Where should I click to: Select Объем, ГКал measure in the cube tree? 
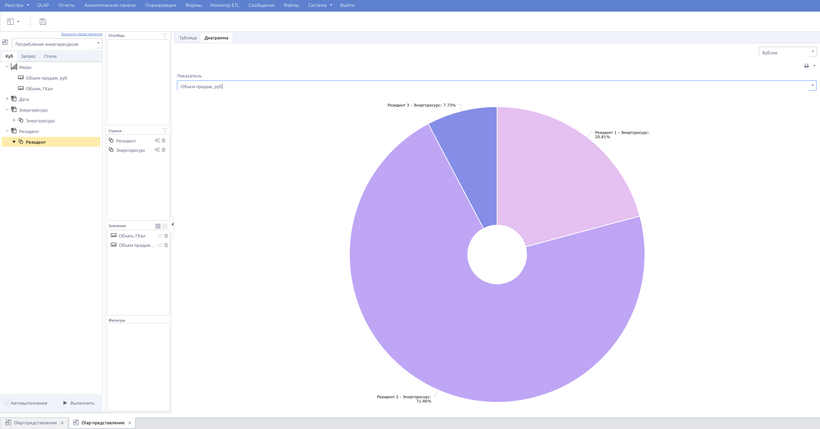coord(39,89)
